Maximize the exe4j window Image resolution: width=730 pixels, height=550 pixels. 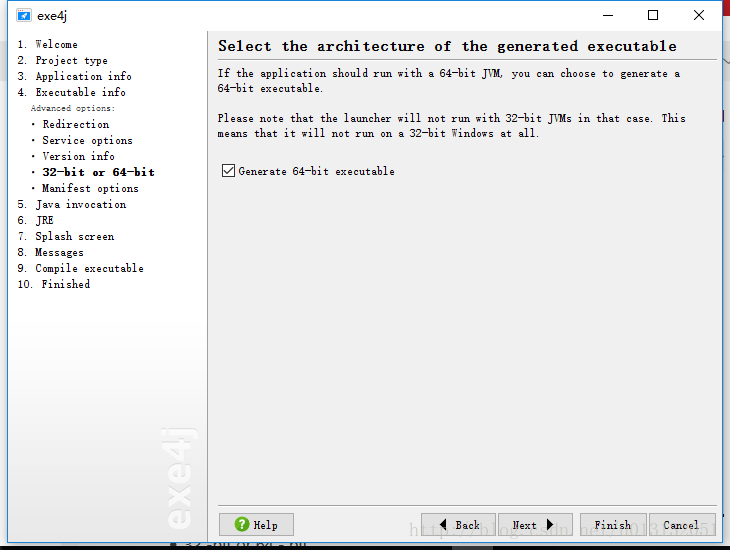coord(653,15)
